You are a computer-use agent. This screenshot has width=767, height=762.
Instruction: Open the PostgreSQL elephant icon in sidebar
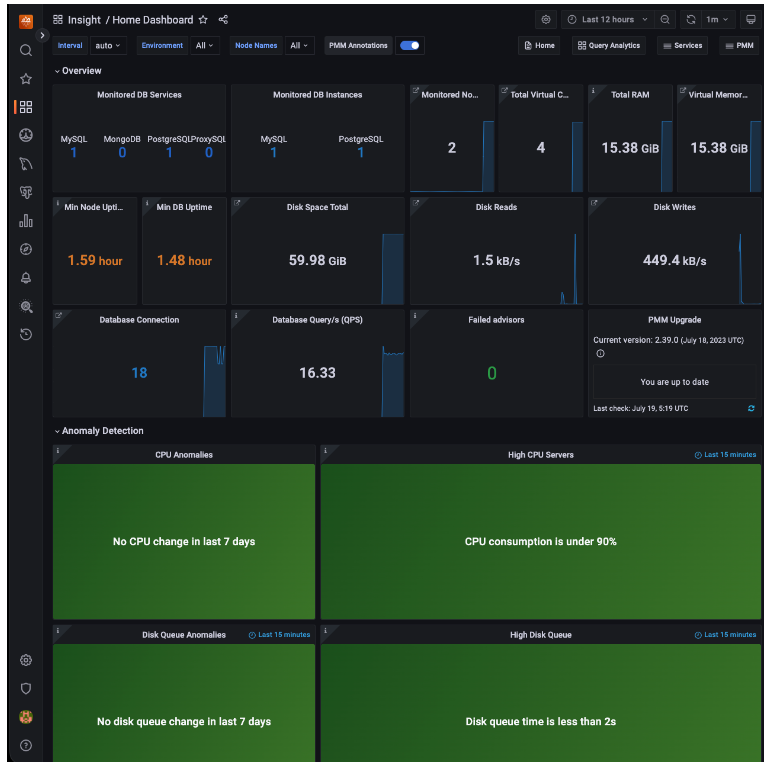point(26,192)
